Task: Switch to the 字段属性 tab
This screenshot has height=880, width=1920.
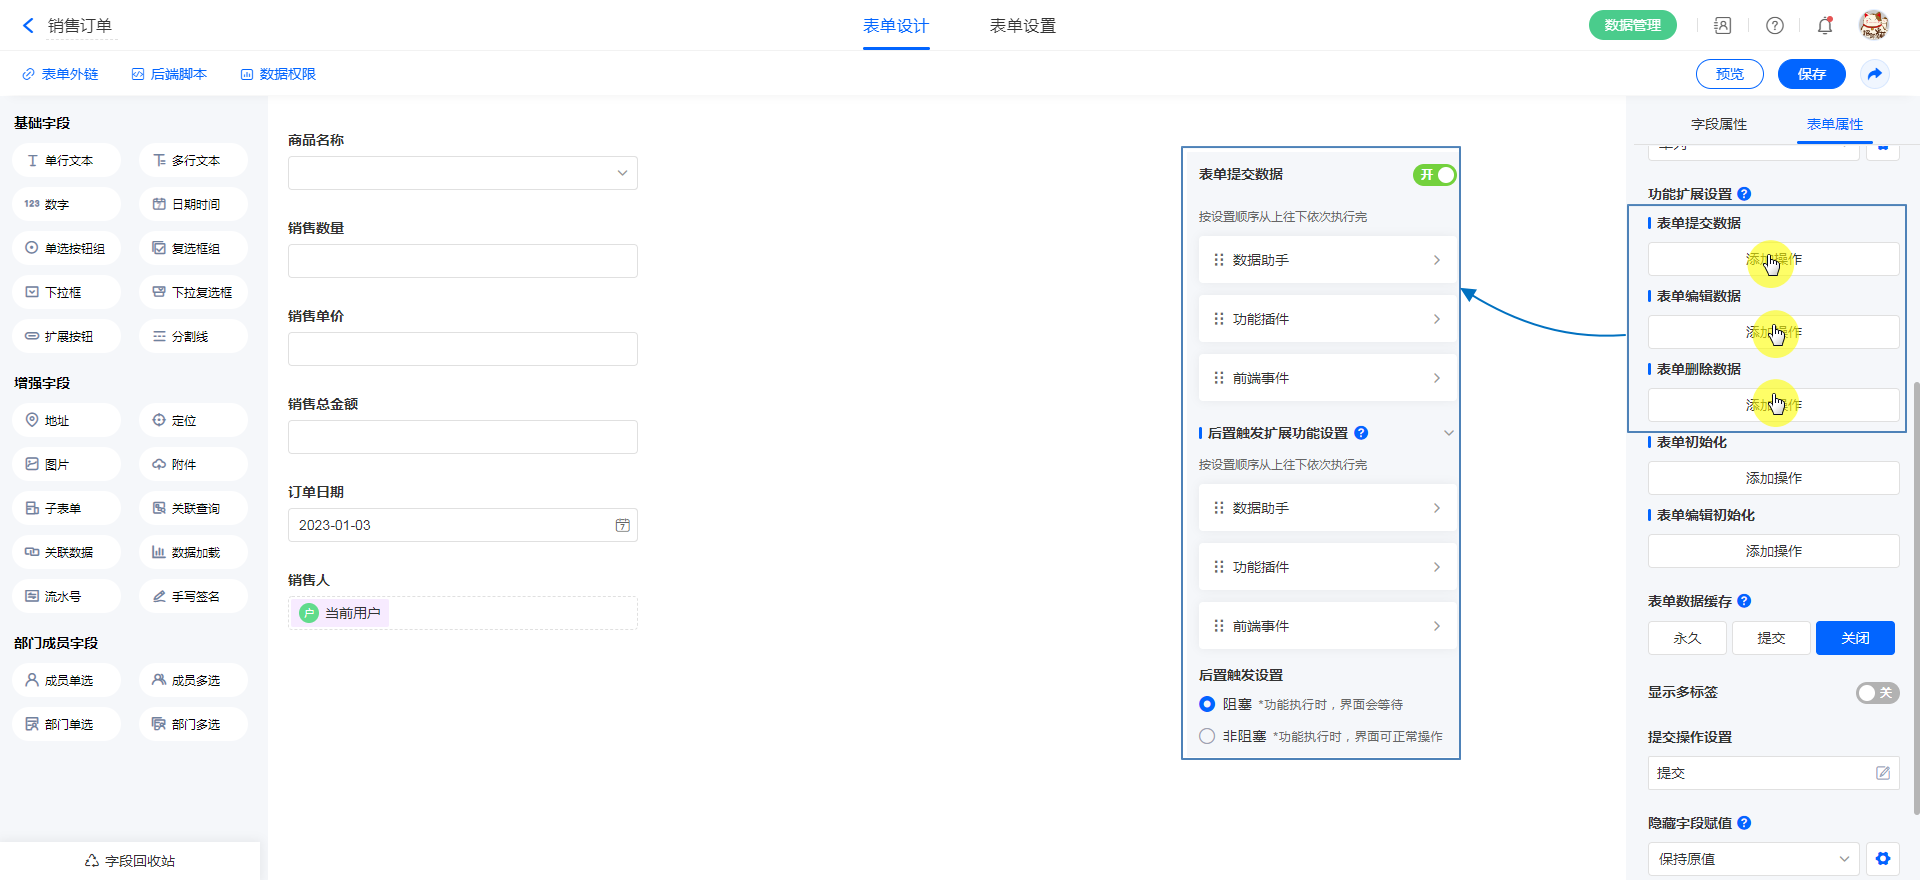Action: click(x=1719, y=124)
